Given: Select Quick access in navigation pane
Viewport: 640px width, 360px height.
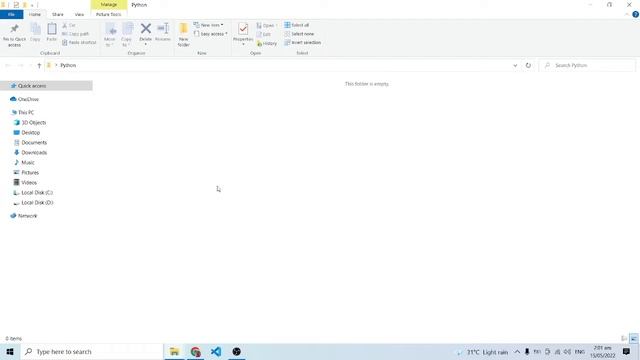Looking at the screenshot, I should (x=47, y=86).
